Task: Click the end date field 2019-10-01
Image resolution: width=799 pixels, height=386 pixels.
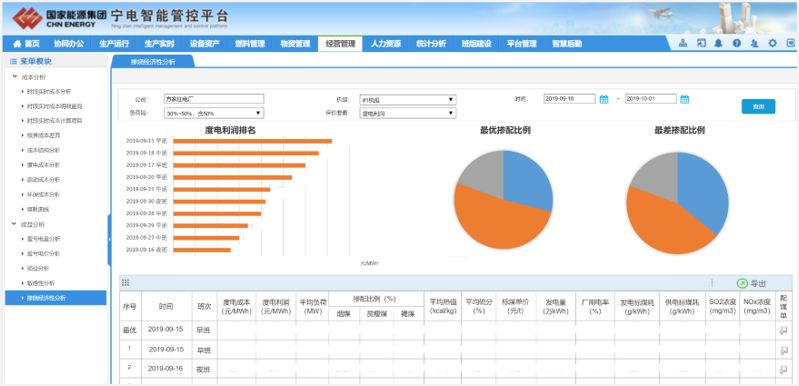Action: click(651, 99)
